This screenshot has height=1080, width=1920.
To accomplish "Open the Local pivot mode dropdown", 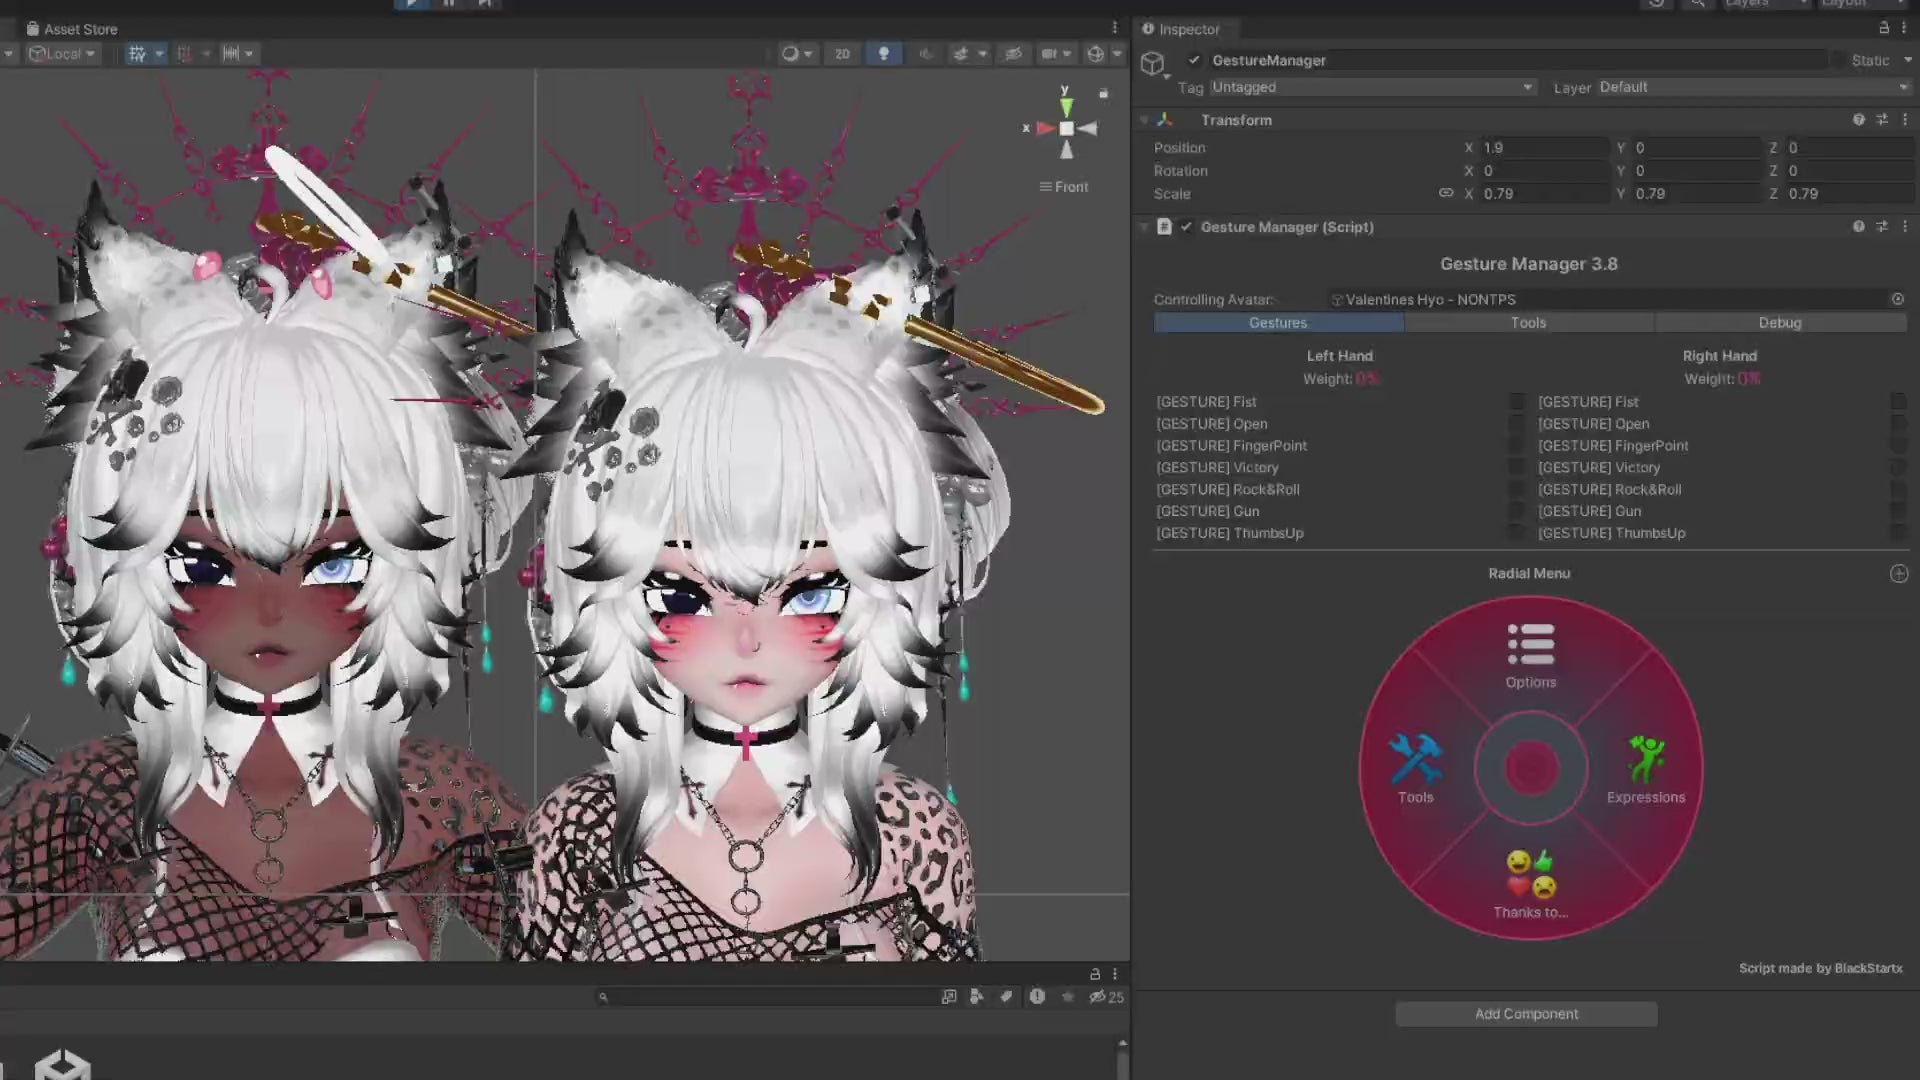I will click(x=62, y=54).
